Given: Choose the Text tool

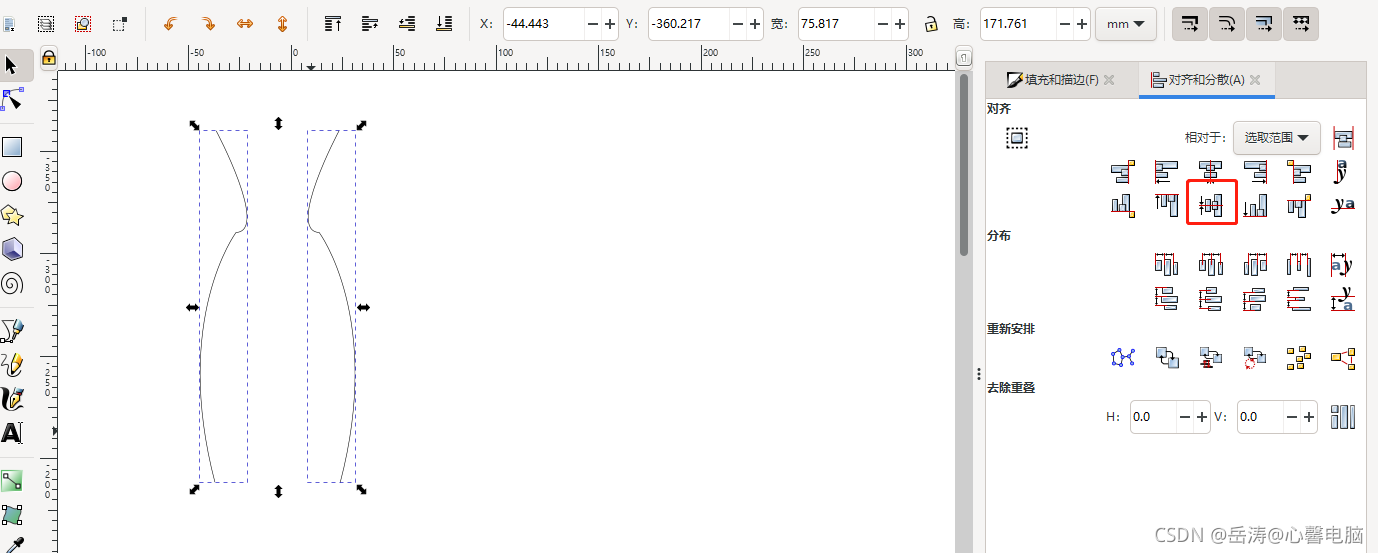Looking at the screenshot, I should pos(12,433).
